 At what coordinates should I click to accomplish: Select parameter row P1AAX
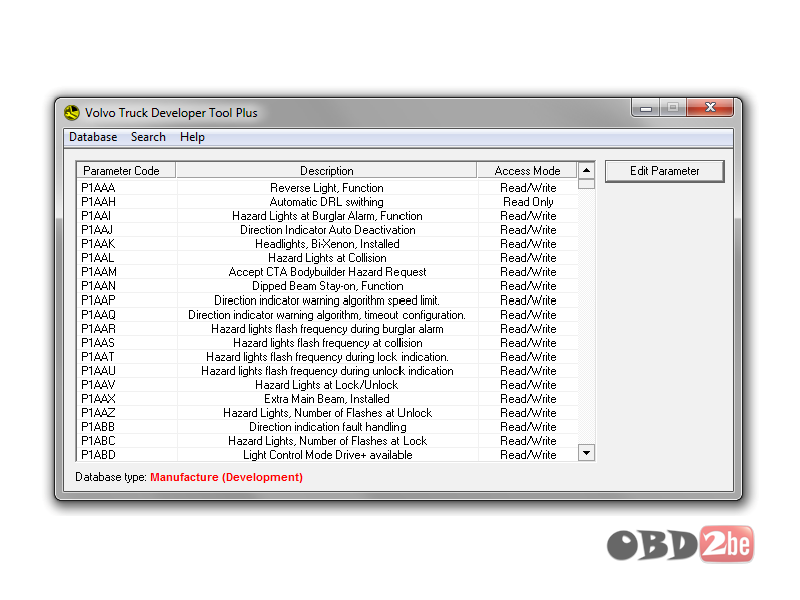click(327, 399)
